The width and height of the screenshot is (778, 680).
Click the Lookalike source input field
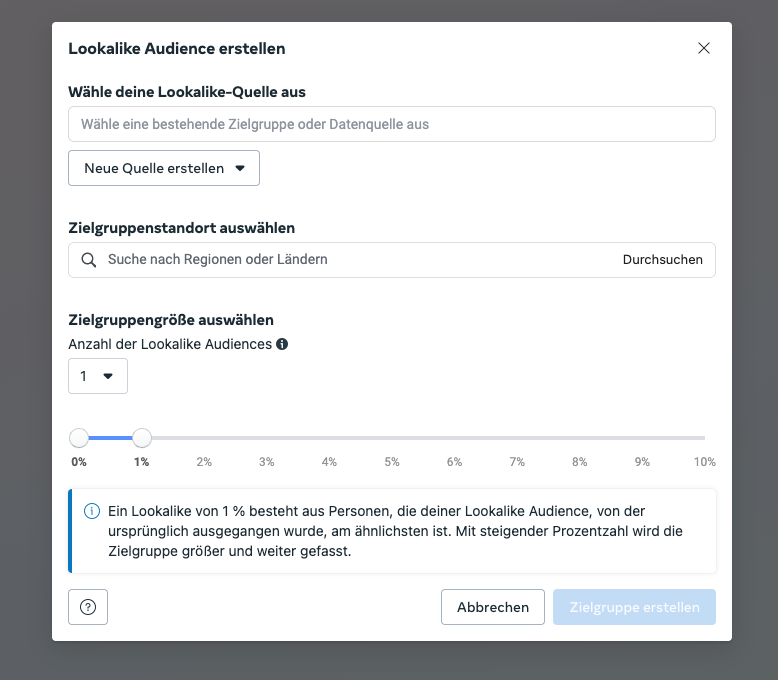click(x=392, y=124)
